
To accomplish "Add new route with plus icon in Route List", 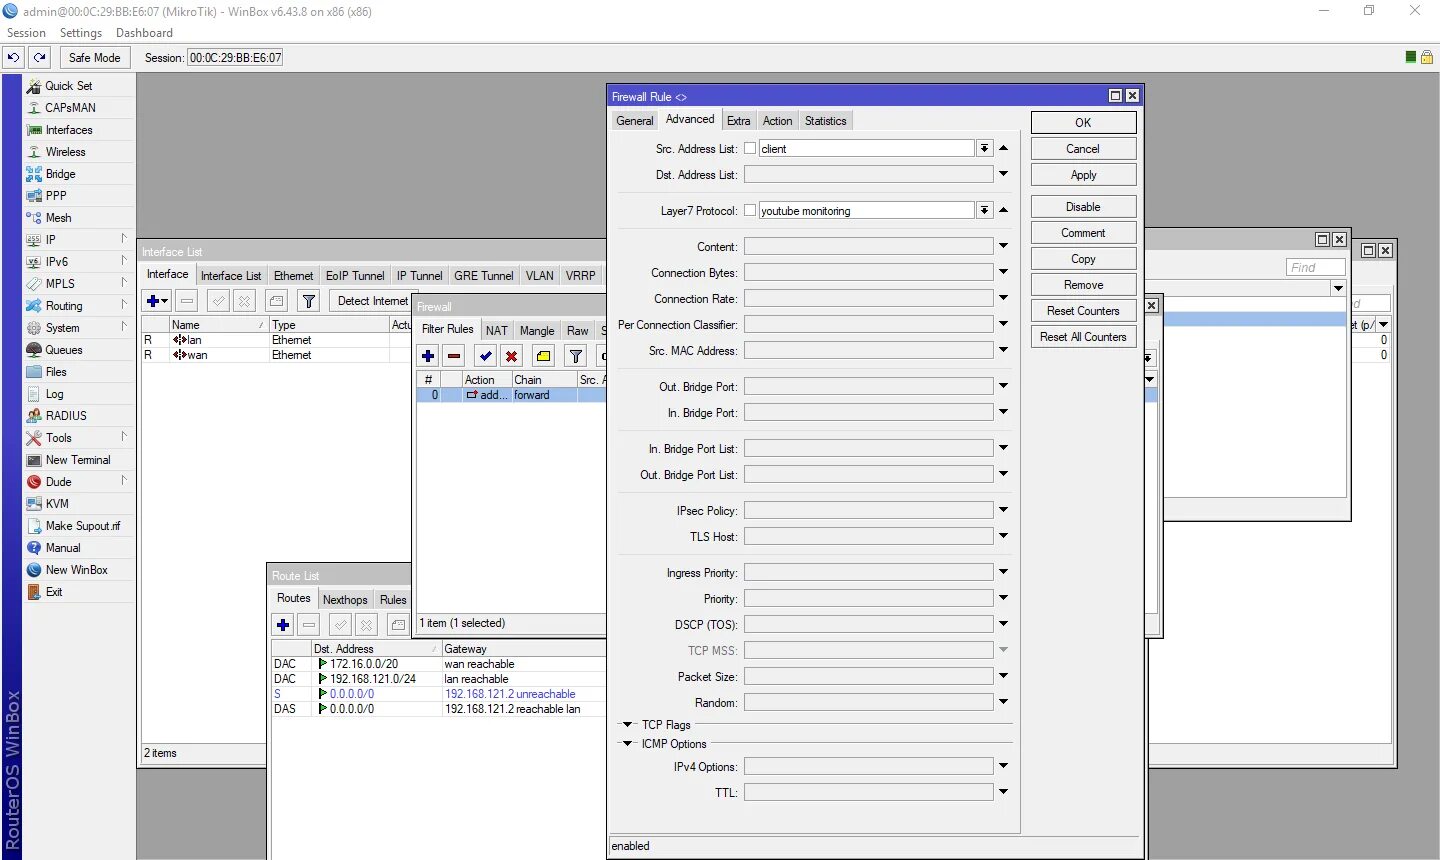I will pyautogui.click(x=283, y=625).
